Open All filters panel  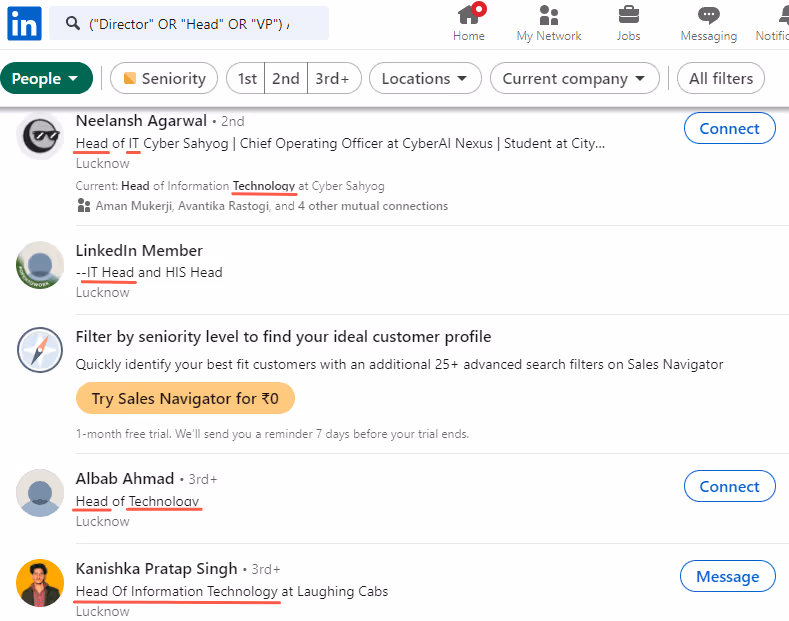click(721, 78)
